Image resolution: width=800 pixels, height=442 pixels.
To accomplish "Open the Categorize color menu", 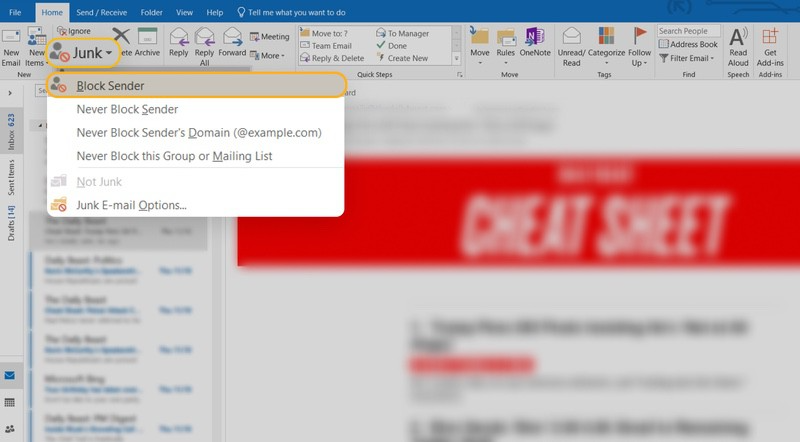I will tap(606, 47).
